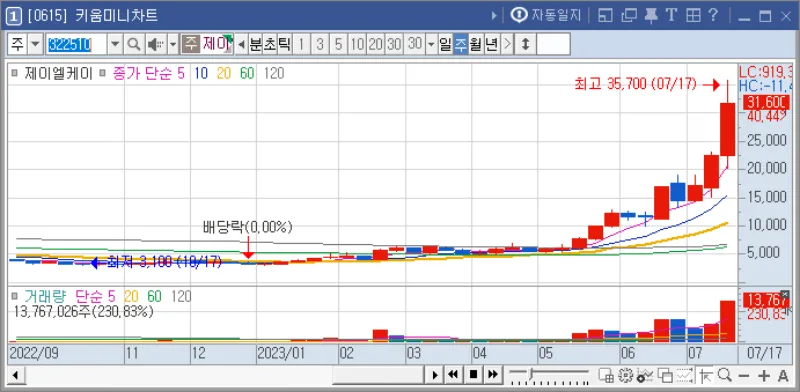Click the A auto-fit icon

click(x=783, y=376)
